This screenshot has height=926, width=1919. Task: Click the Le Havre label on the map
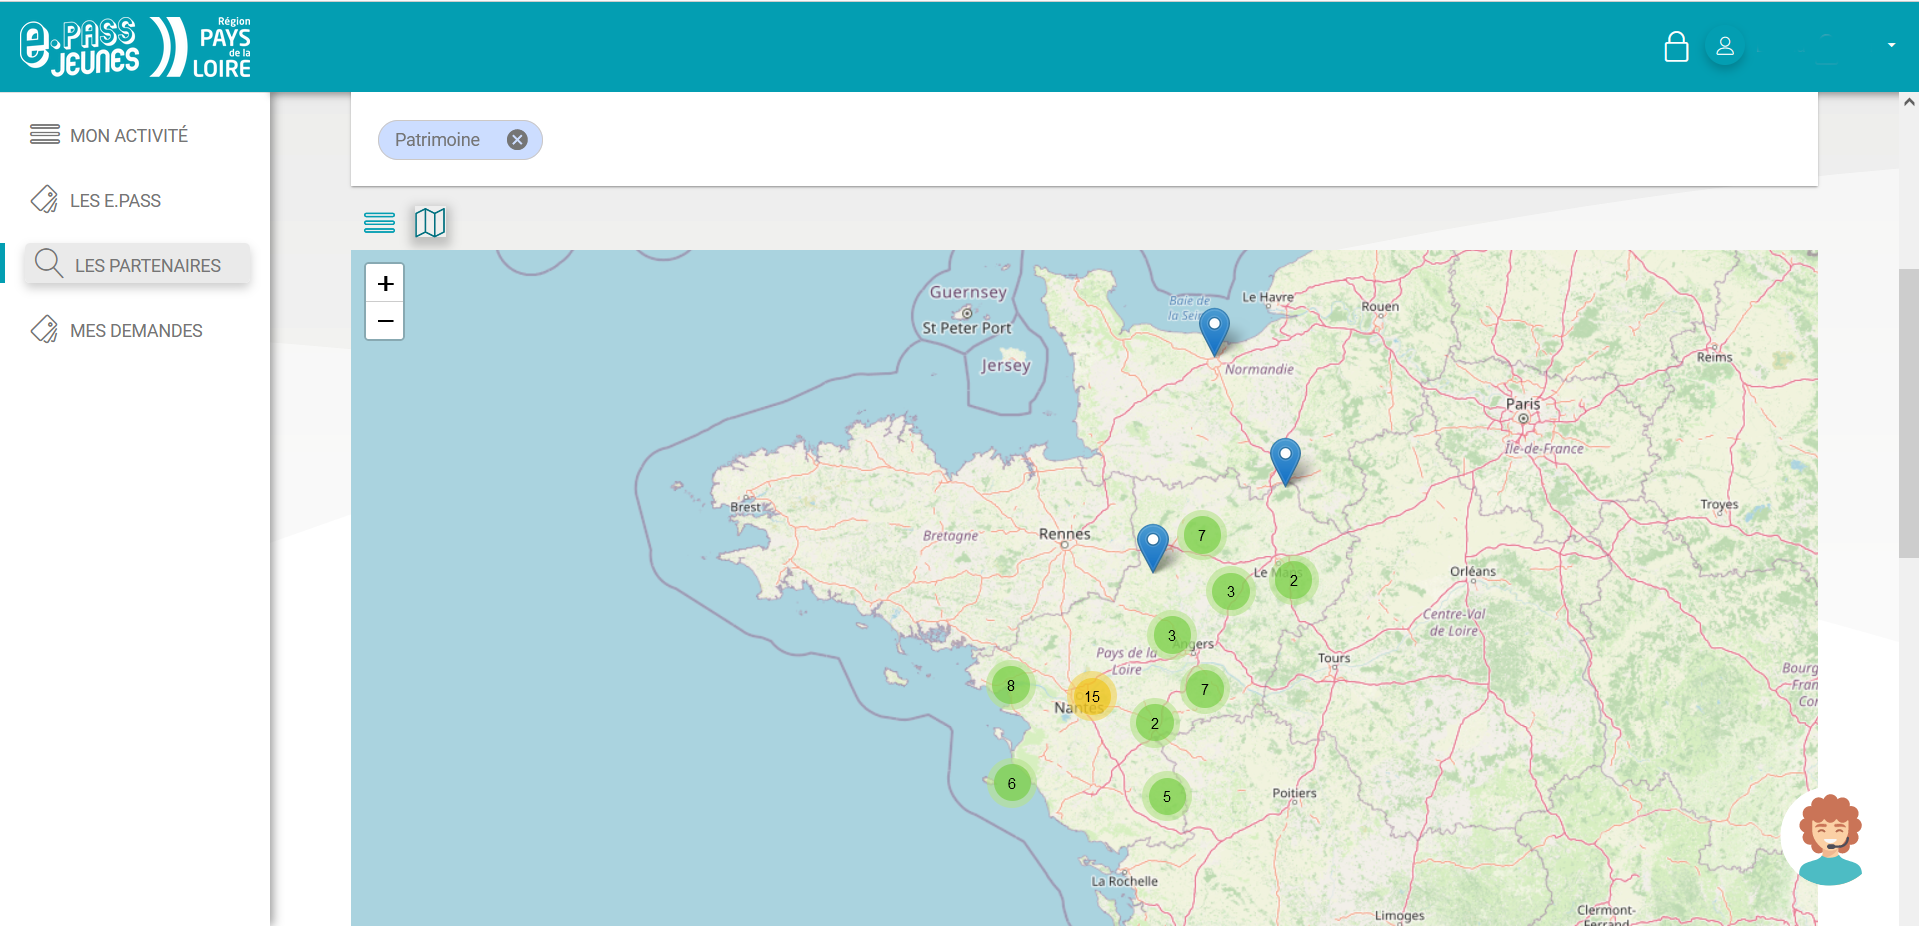1267,297
